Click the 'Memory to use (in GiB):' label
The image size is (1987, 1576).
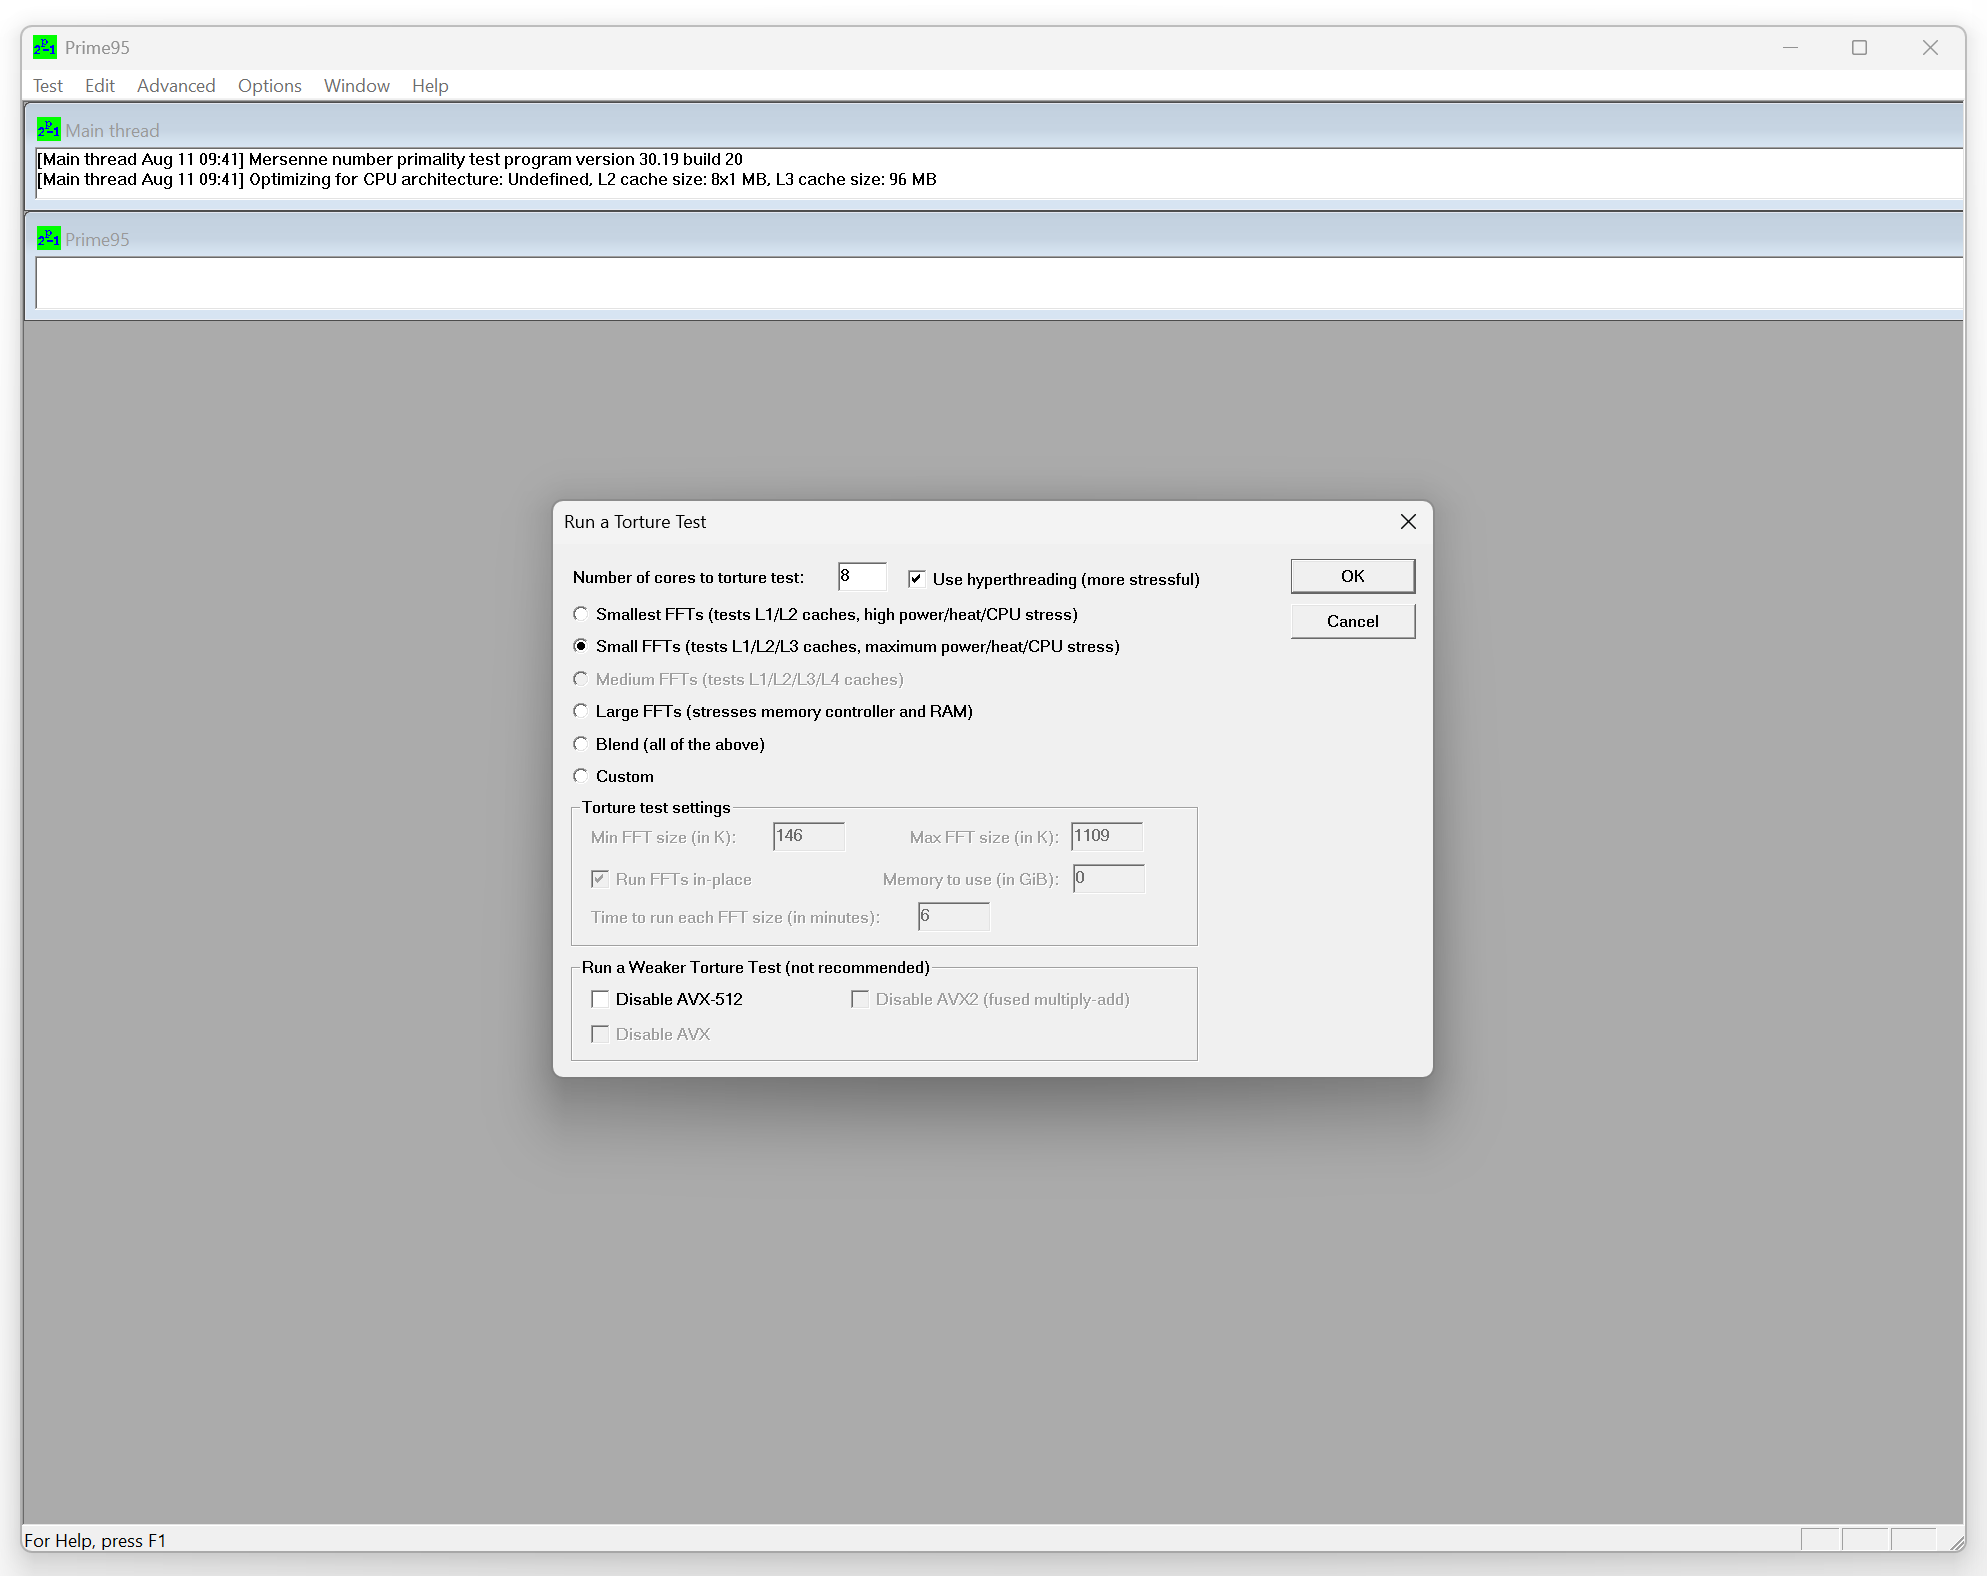pyautogui.click(x=970, y=880)
